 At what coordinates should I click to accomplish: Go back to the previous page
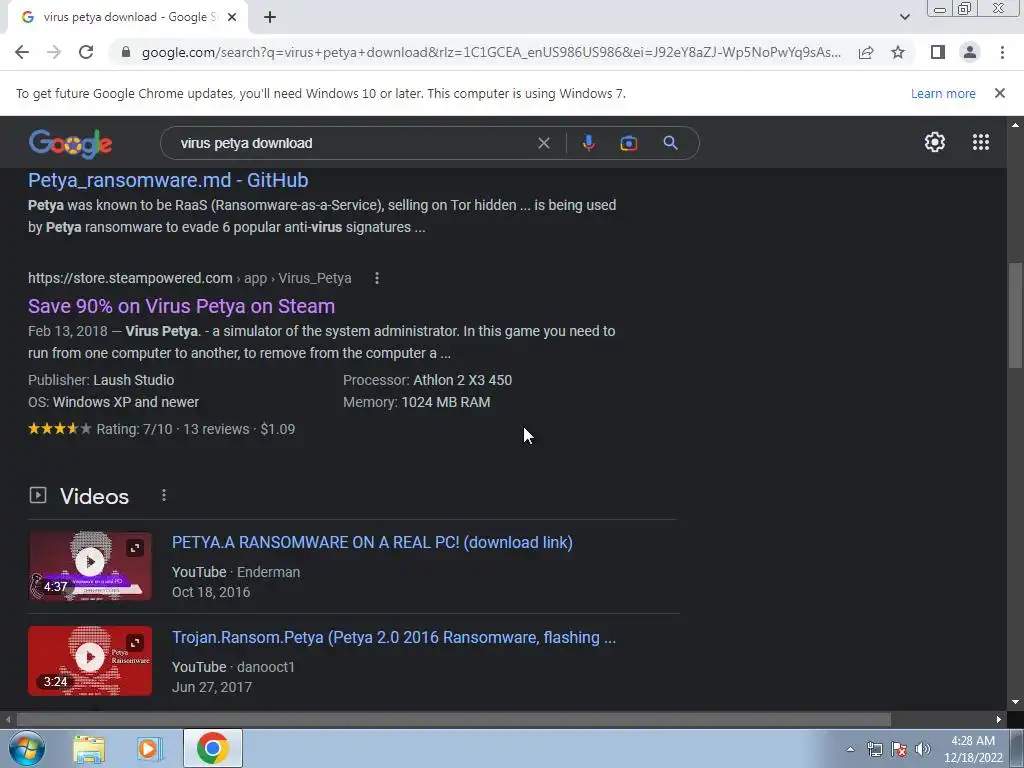(x=22, y=52)
